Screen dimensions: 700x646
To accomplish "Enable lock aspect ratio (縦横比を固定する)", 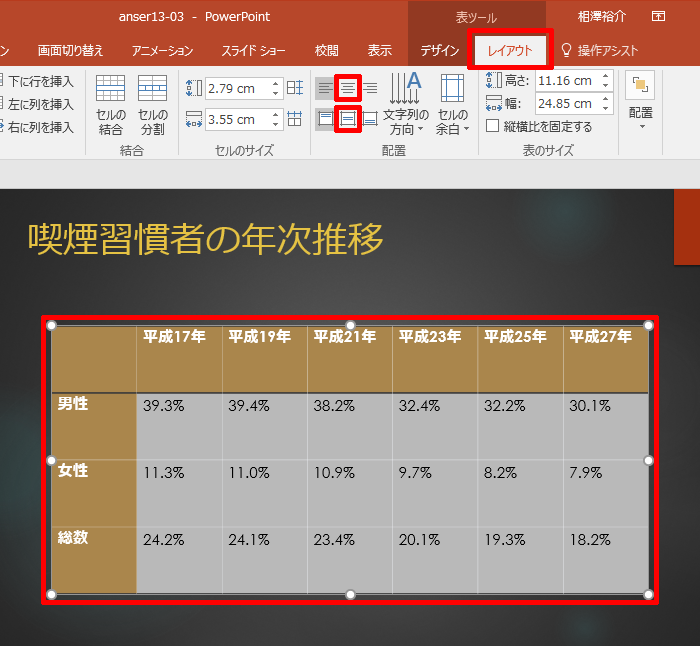I will pos(492,126).
